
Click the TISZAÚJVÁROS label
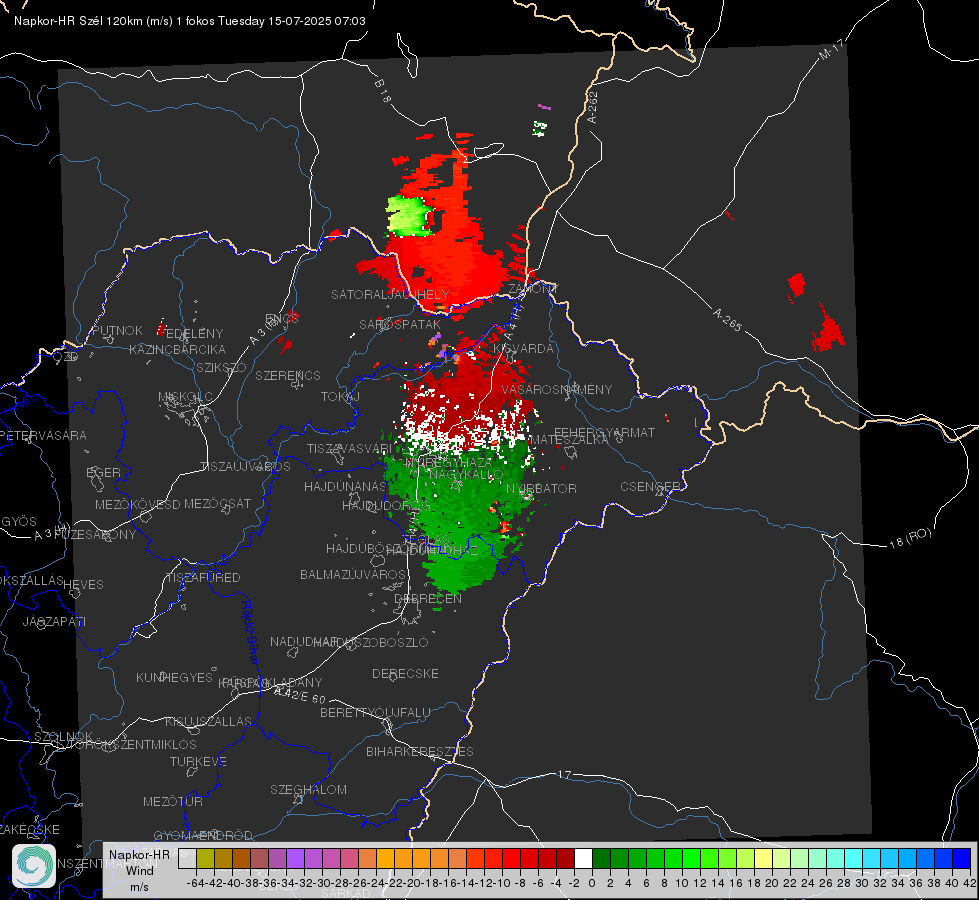(245, 467)
